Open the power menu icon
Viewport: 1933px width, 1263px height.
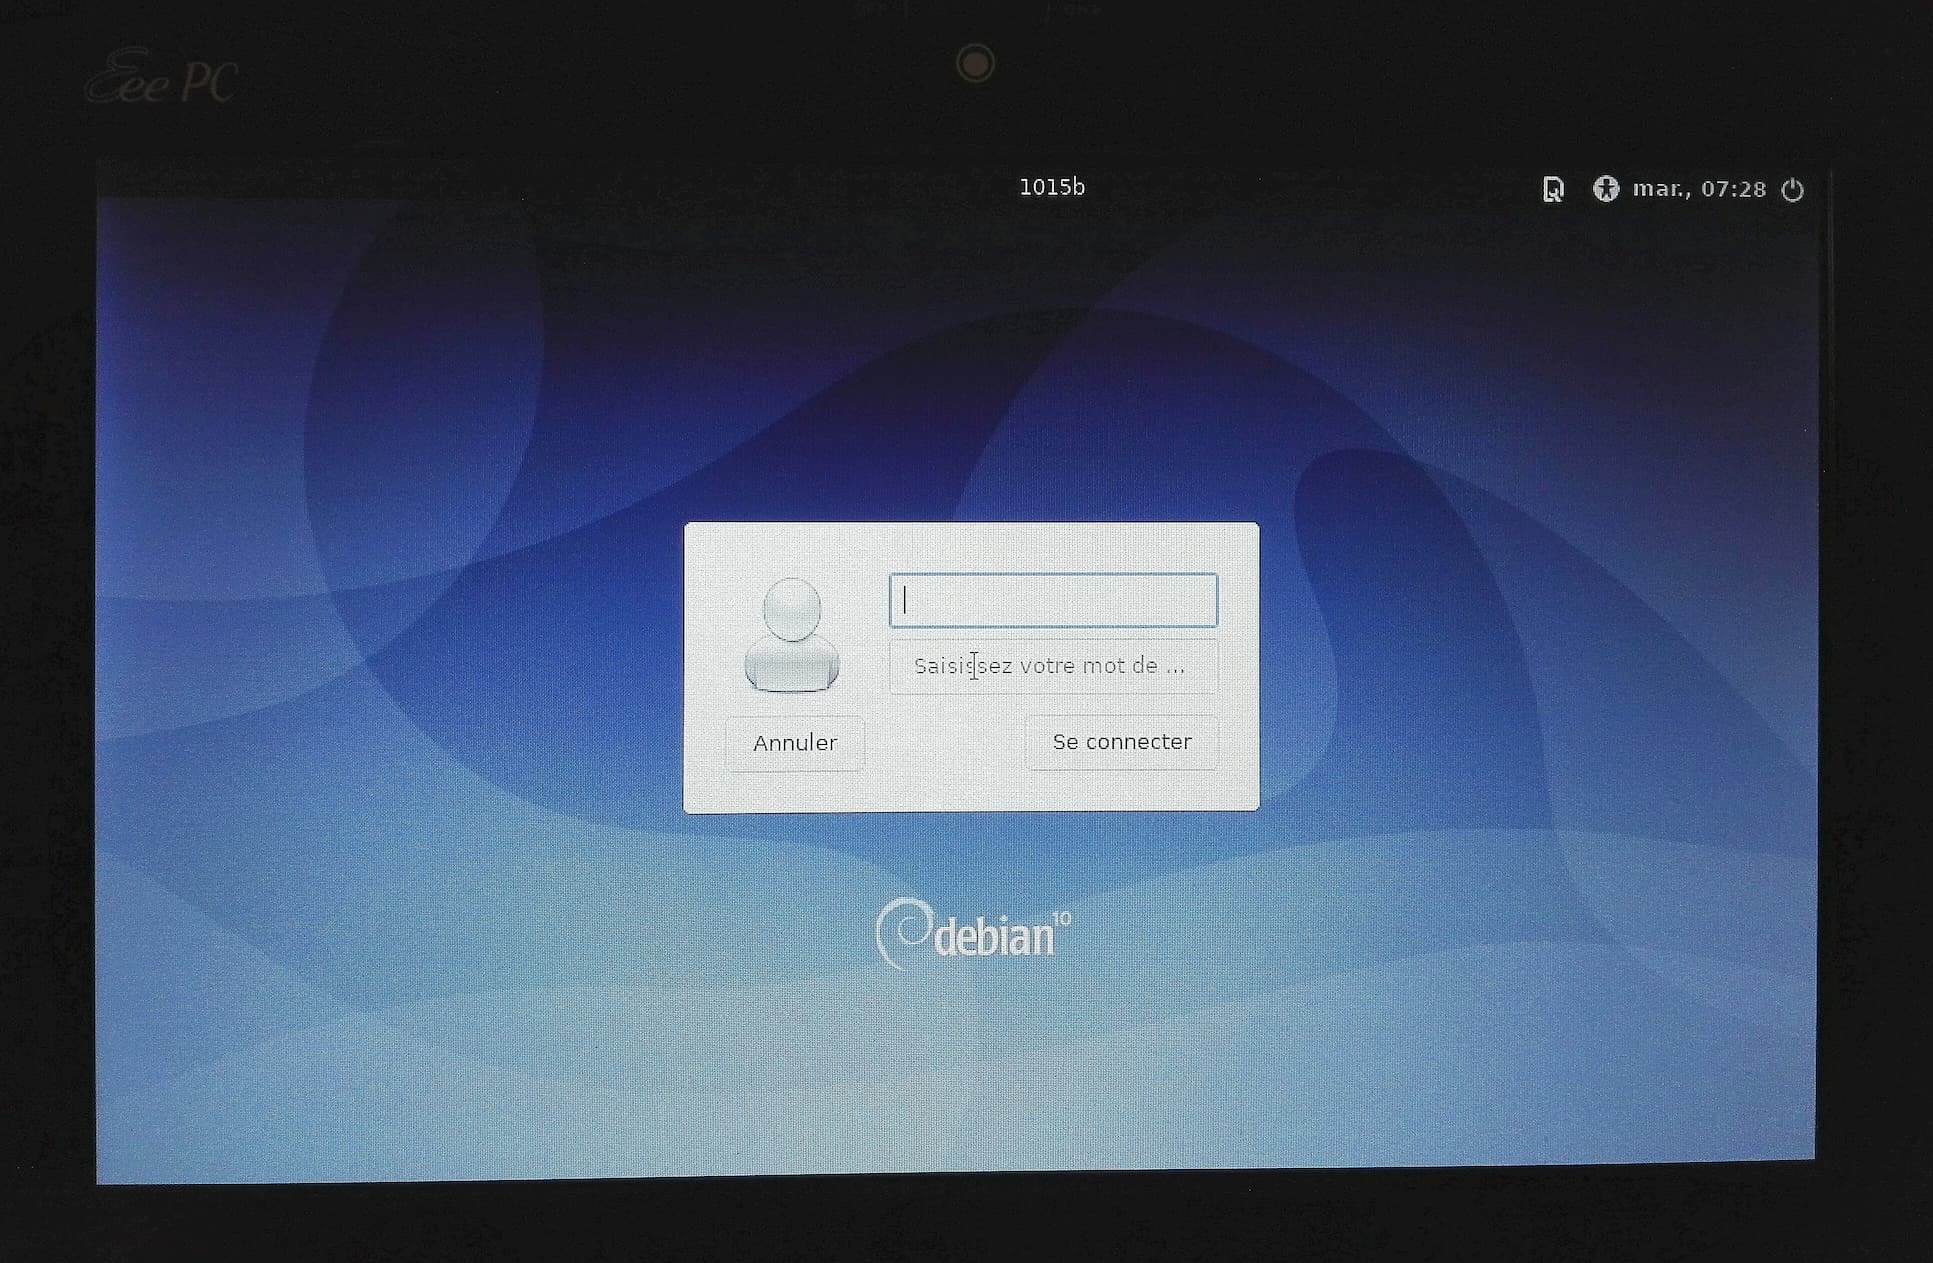[x=1793, y=189]
